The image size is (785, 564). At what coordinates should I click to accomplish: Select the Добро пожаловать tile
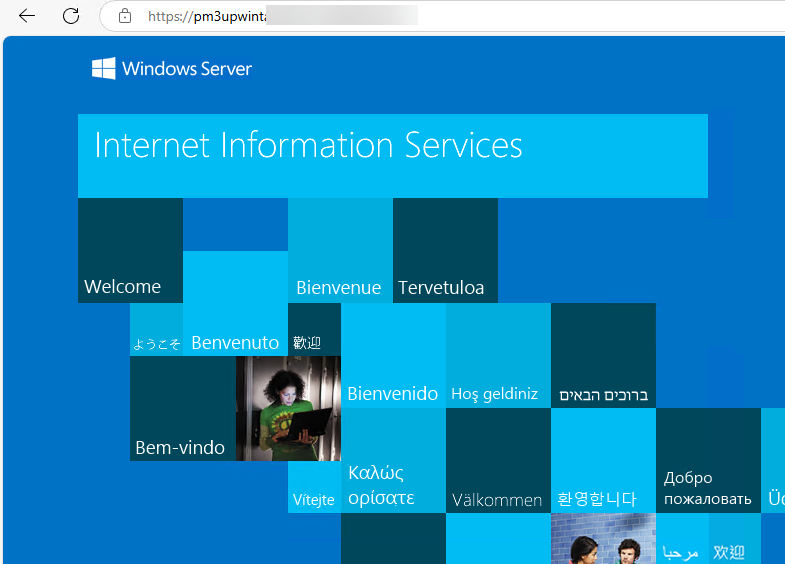tap(709, 460)
